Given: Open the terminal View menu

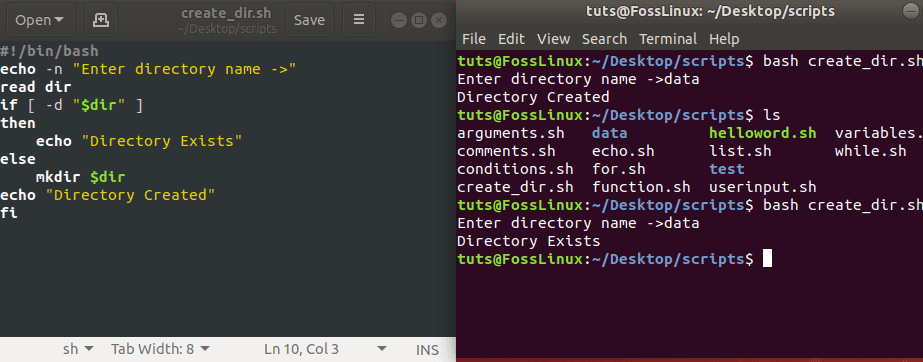Looking at the screenshot, I should point(553,39).
